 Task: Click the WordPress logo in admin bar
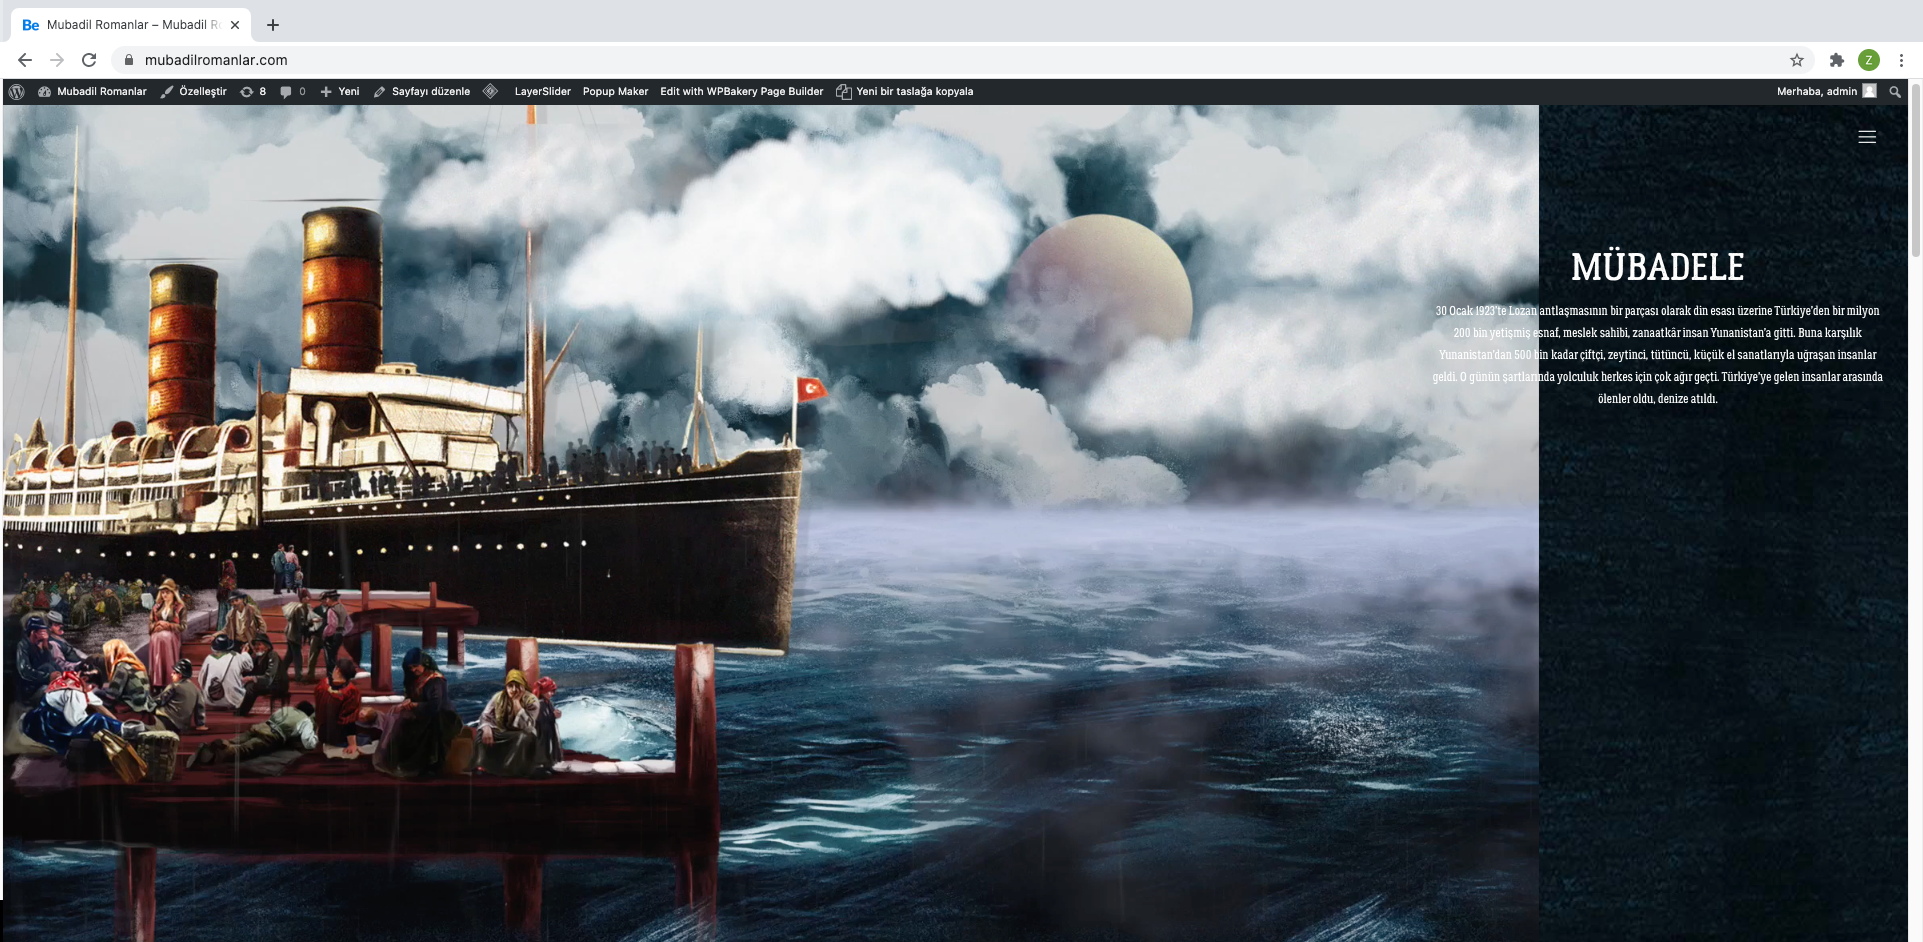[x=17, y=91]
